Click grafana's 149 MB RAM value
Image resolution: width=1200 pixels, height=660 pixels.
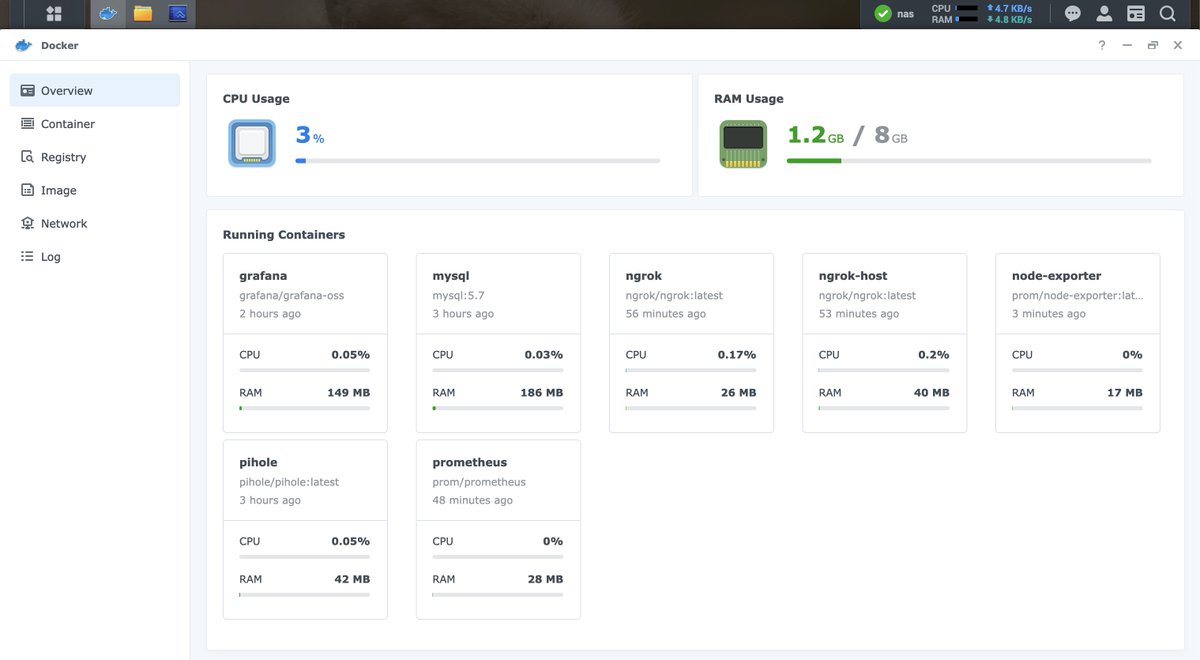348,393
